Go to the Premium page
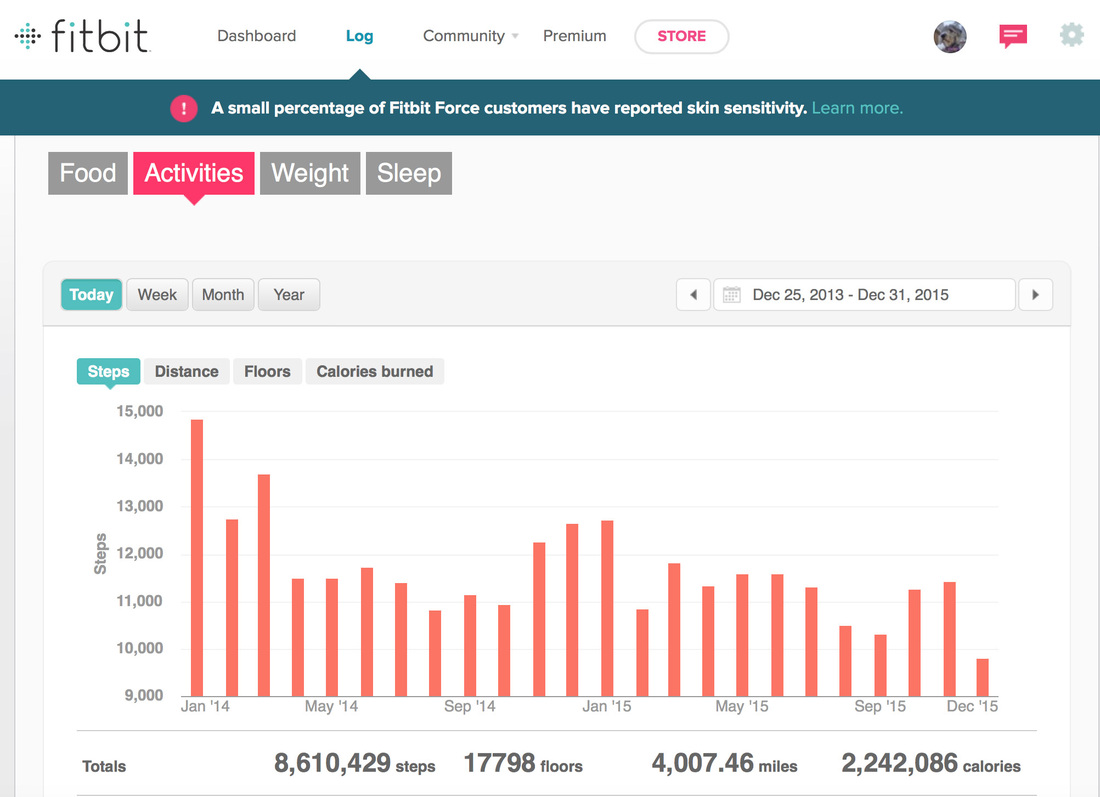1100x797 pixels. (575, 36)
